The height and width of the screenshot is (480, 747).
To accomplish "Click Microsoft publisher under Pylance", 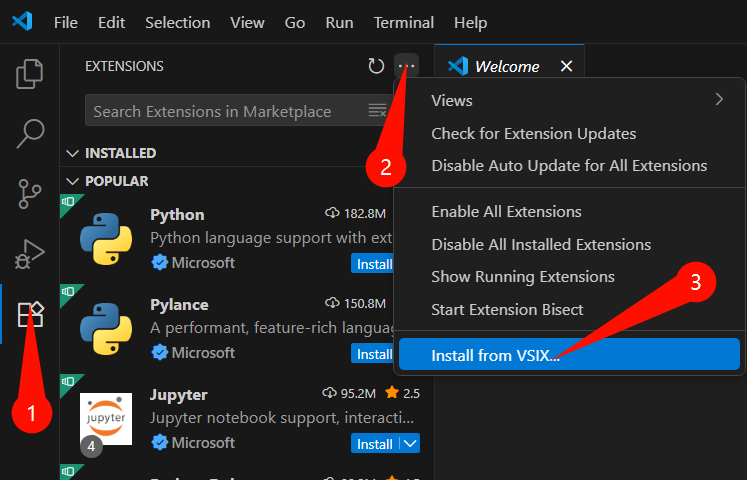I will [203, 352].
